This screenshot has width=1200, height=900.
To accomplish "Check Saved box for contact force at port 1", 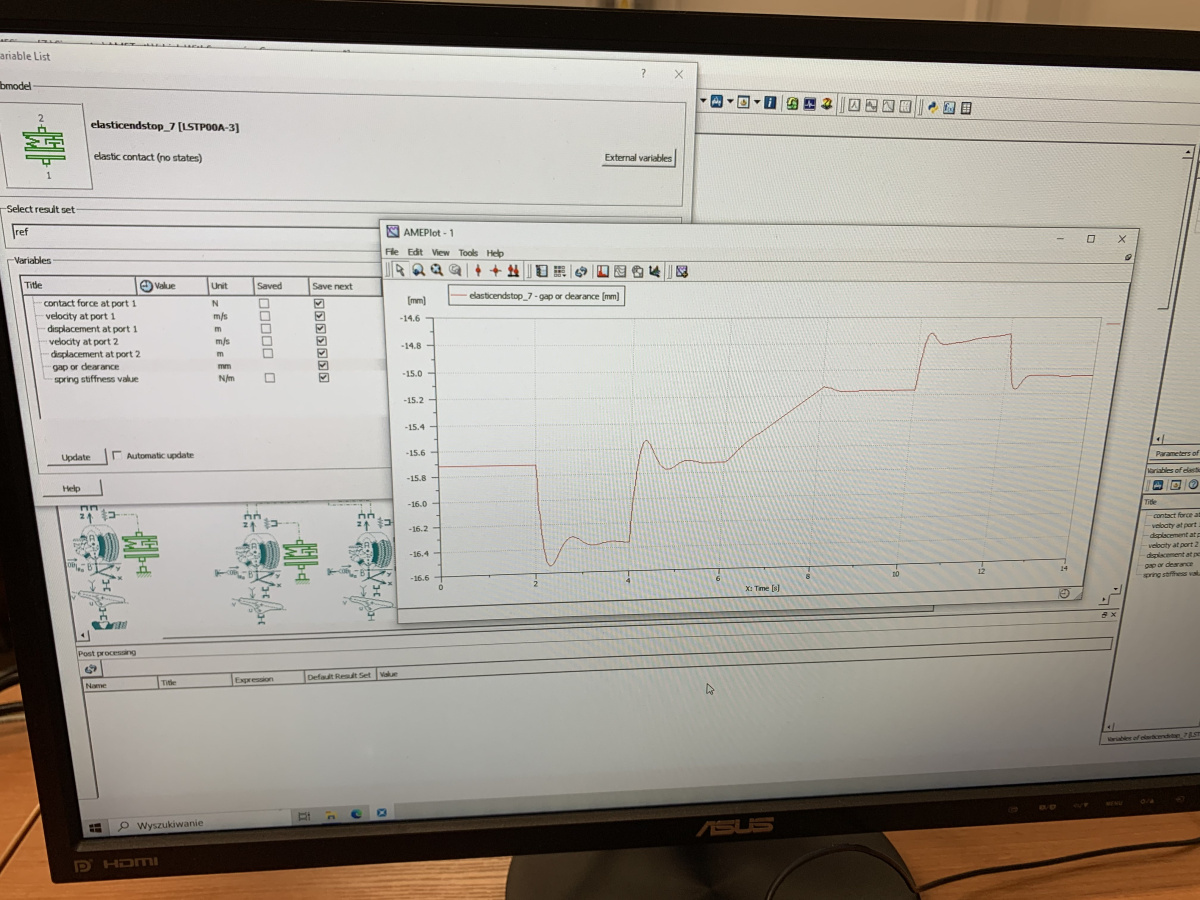I will [x=265, y=302].
